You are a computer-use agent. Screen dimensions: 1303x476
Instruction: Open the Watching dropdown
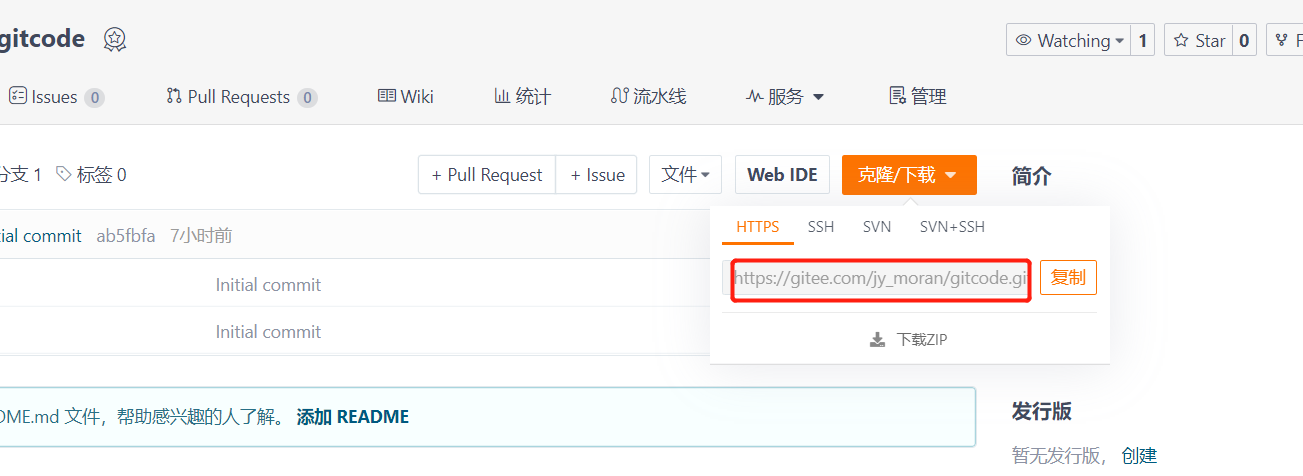point(1068,40)
